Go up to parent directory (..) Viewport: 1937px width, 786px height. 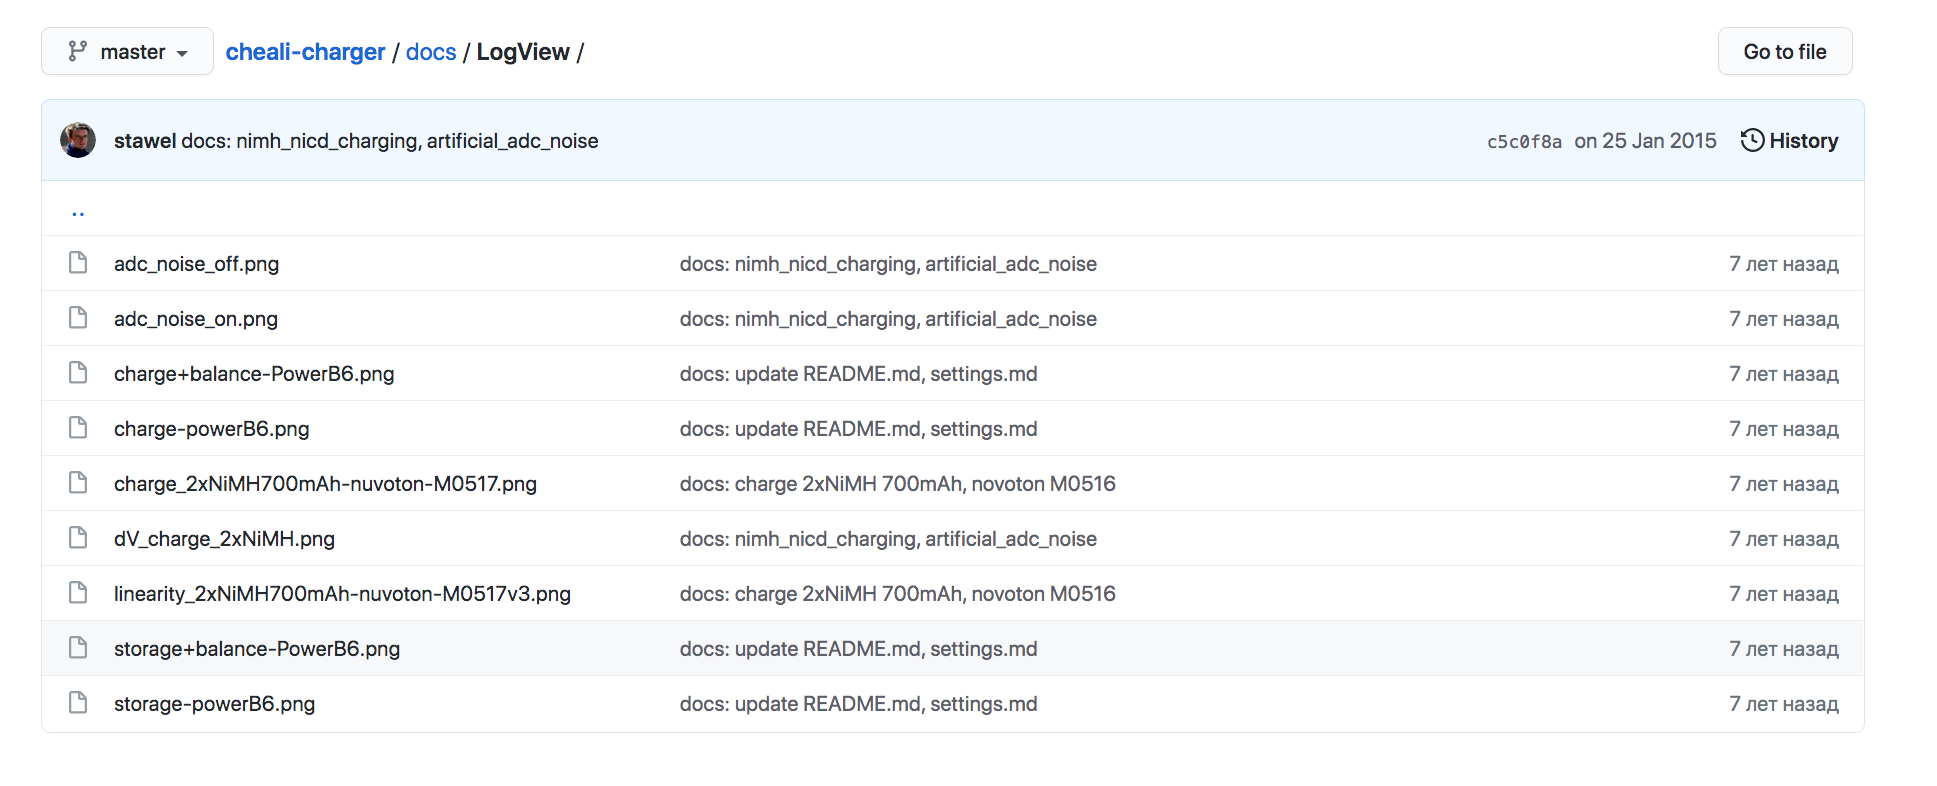[78, 211]
